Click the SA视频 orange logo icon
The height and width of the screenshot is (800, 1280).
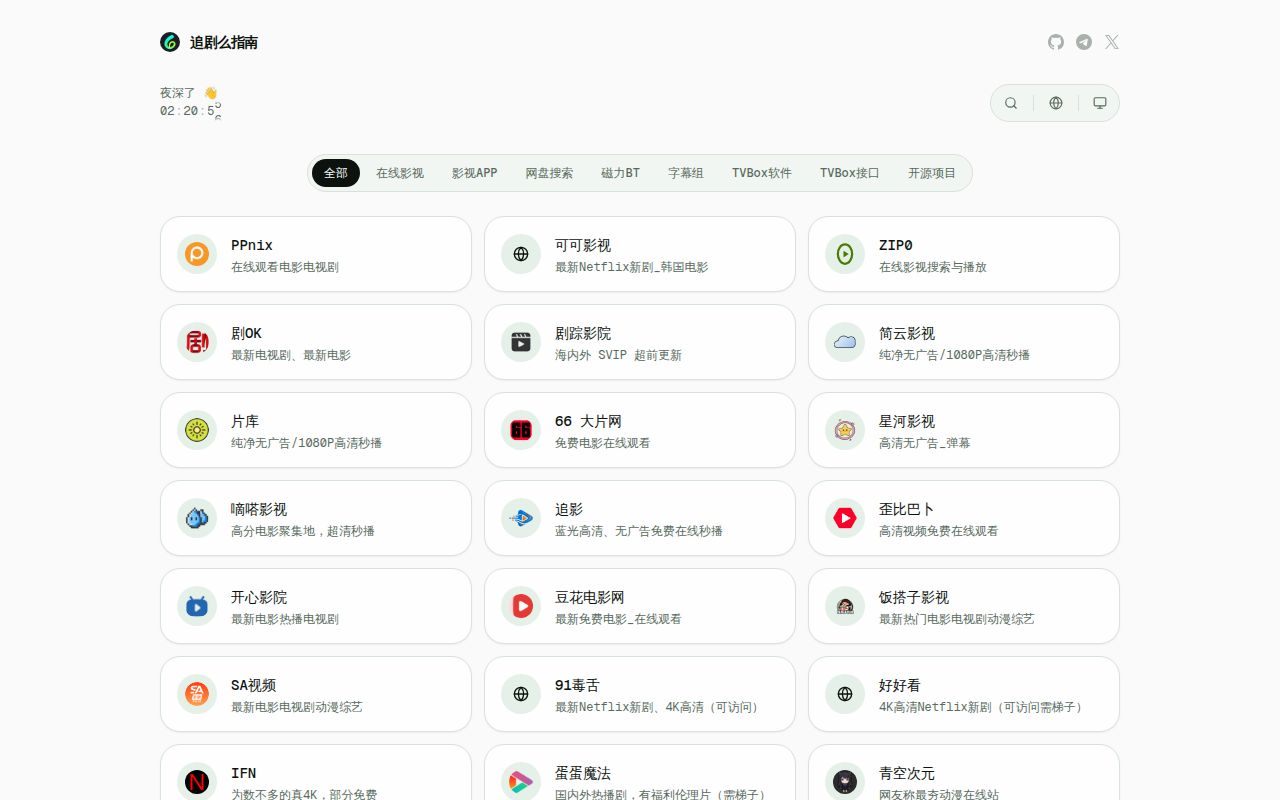click(x=197, y=694)
